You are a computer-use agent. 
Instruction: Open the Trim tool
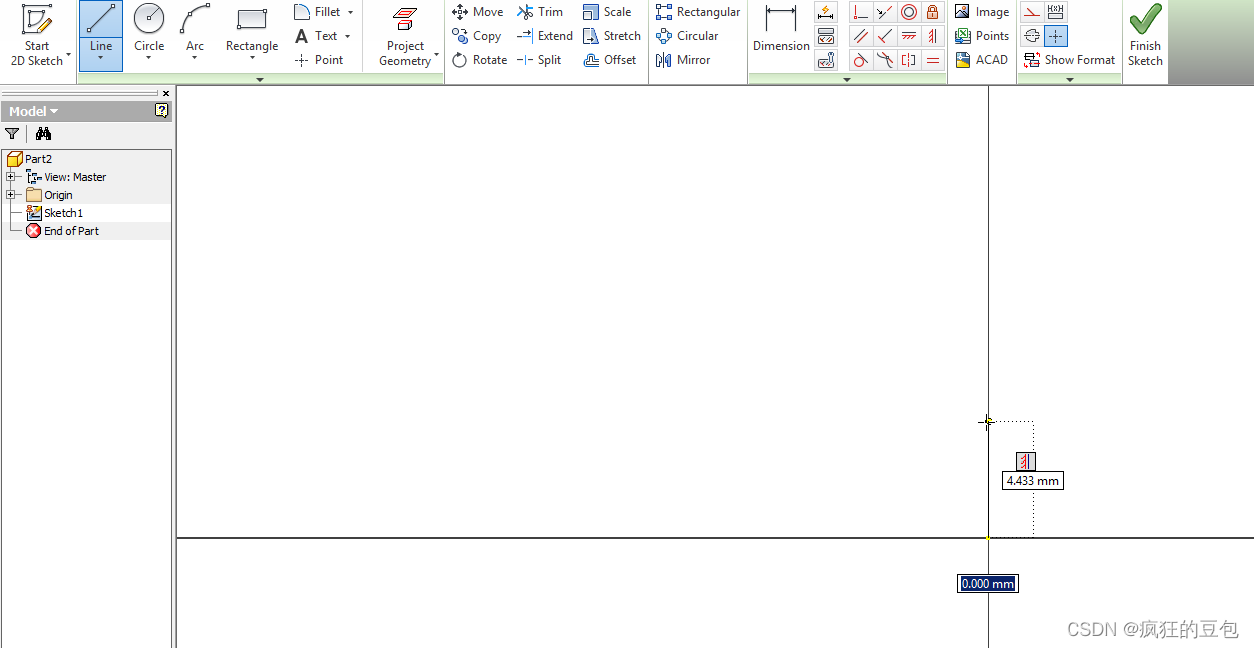(x=541, y=11)
